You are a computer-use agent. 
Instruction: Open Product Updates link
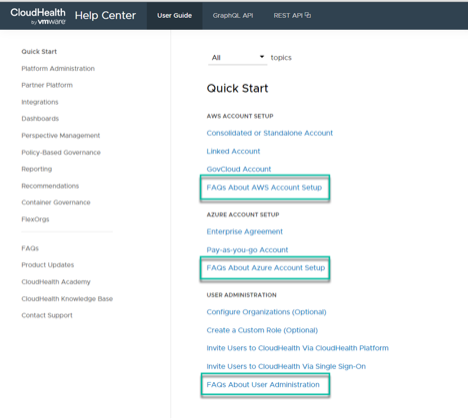coord(48,265)
